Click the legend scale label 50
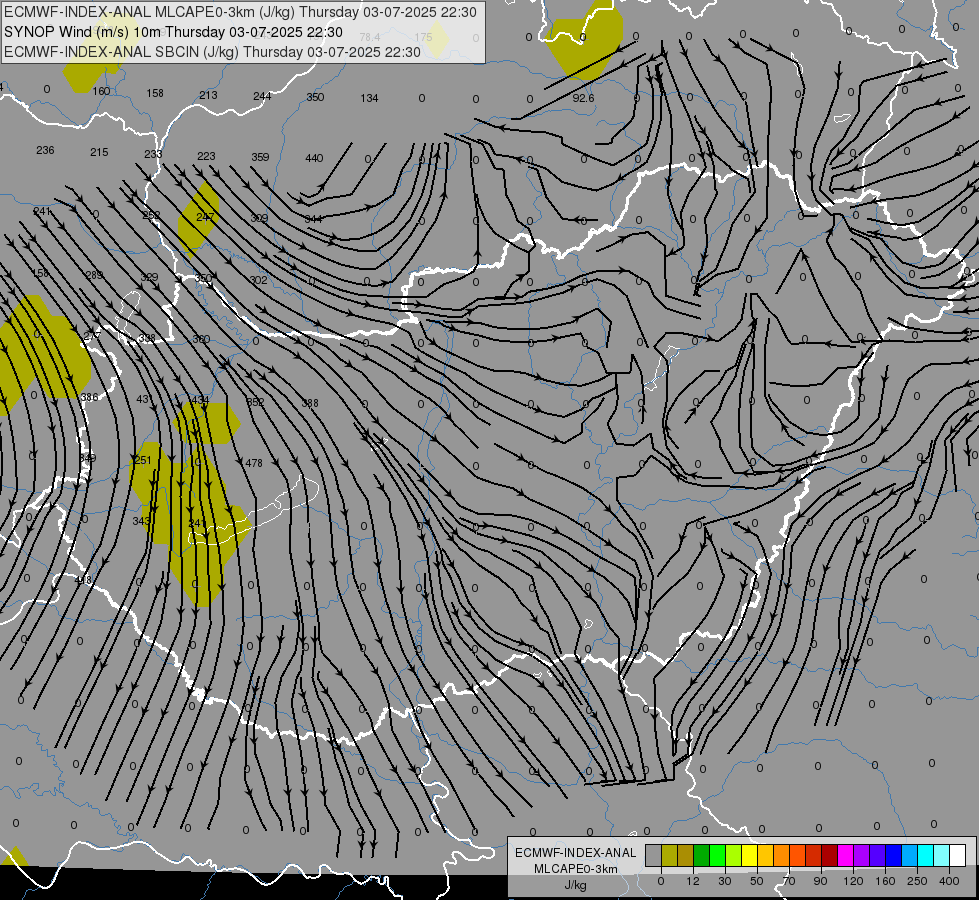Image resolution: width=979 pixels, height=900 pixels. pos(757,881)
